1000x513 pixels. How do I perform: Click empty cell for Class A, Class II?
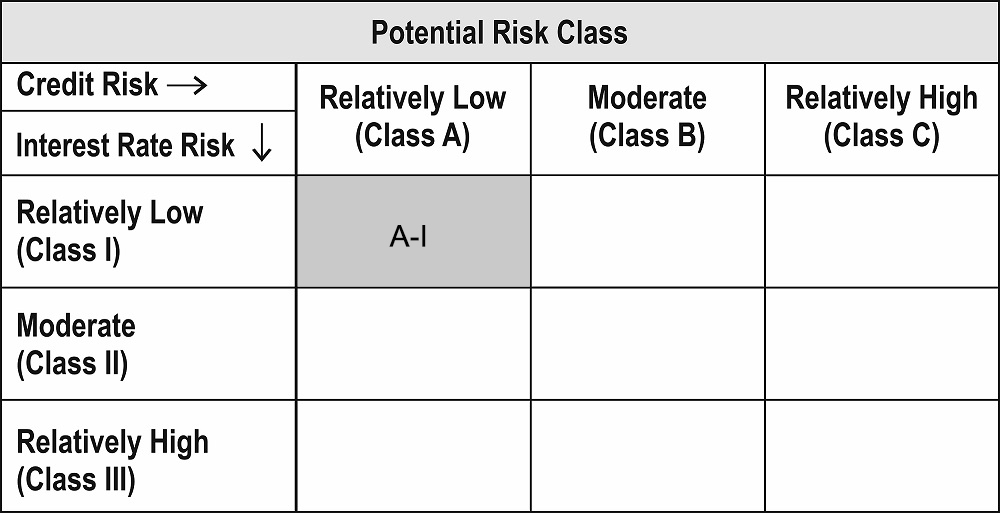[x=413, y=344]
